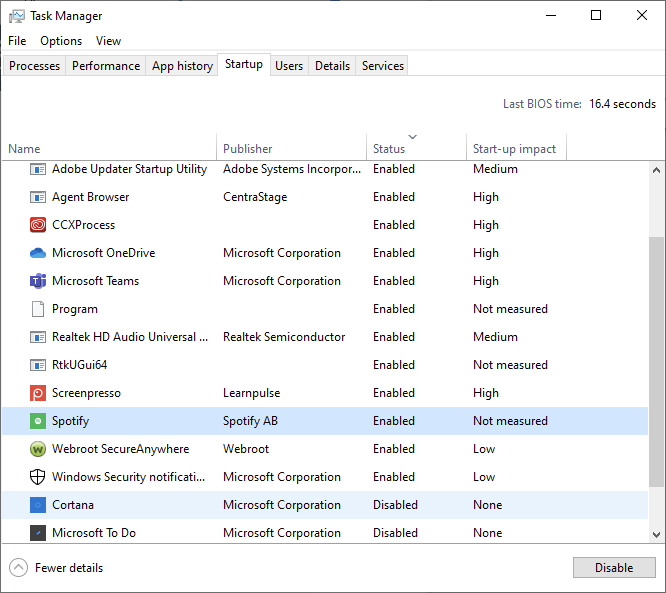
Task: Click Microsoft OneDrive's Microsoft Corporation publisher cell
Action: coord(282,253)
